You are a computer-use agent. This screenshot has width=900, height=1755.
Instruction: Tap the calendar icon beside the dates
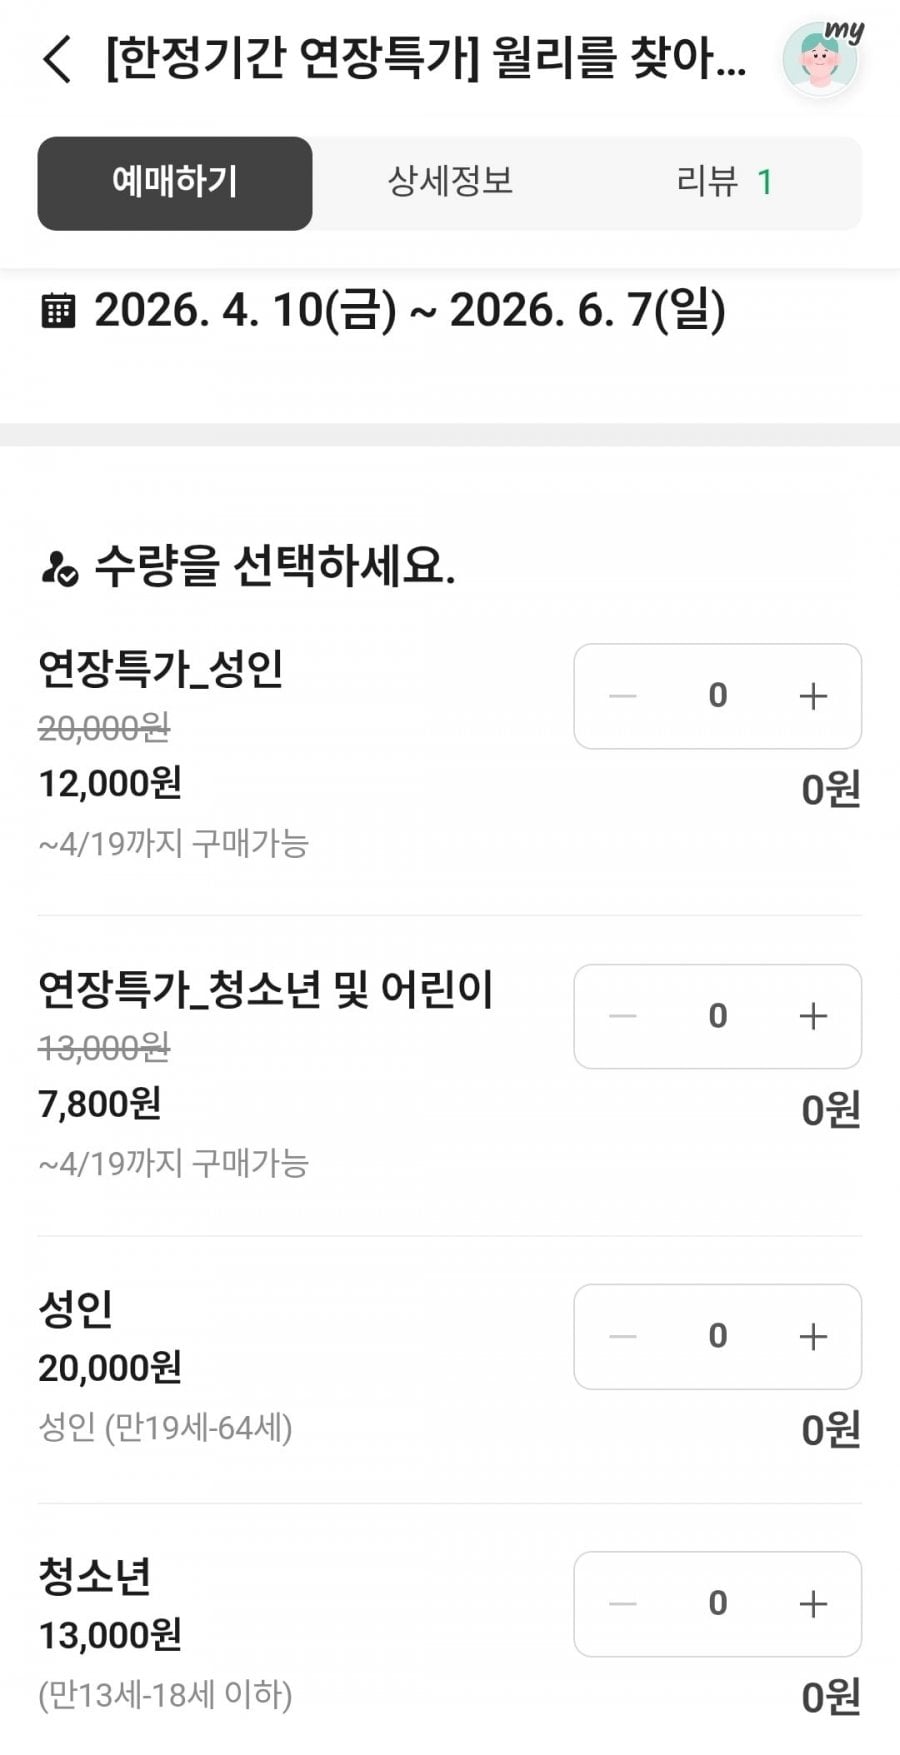pos(58,311)
